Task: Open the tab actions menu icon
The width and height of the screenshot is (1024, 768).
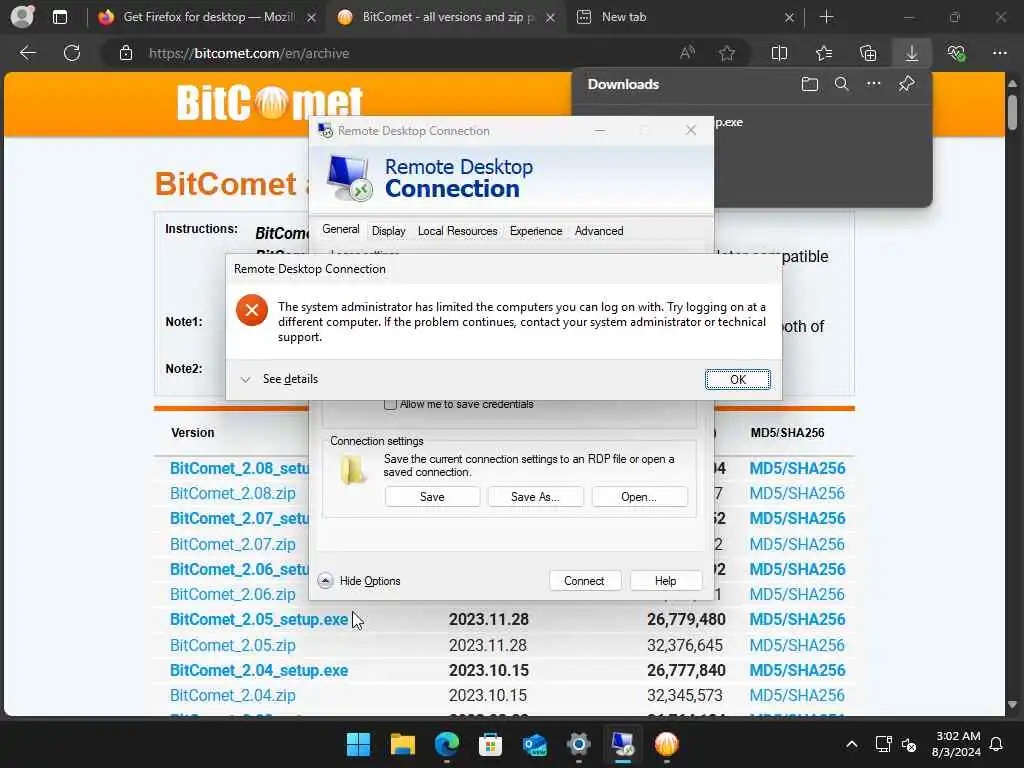Action: tap(59, 17)
